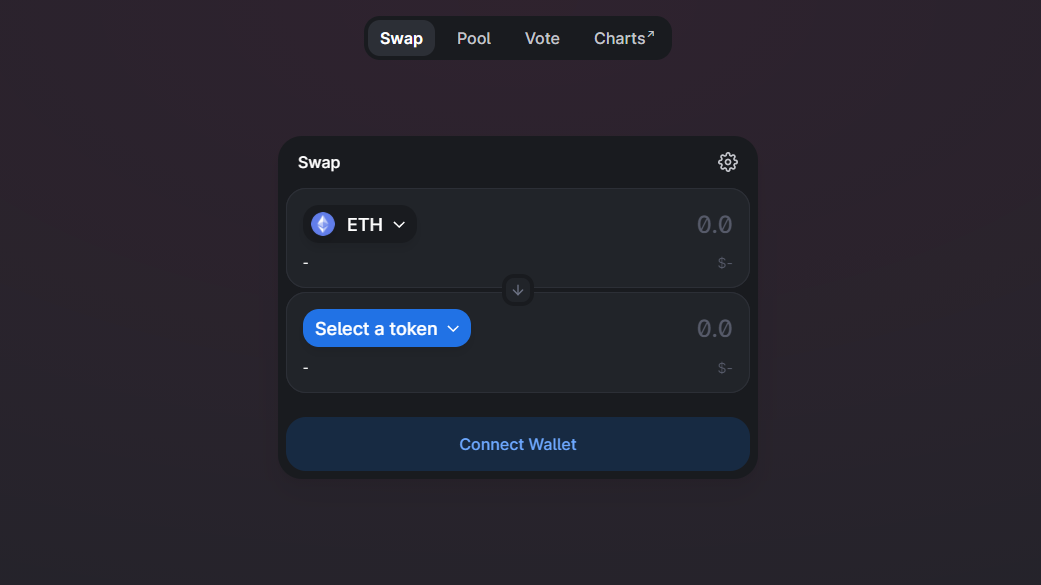Expand the chevron next to ETH
This screenshot has height=585, width=1041.
click(400, 225)
